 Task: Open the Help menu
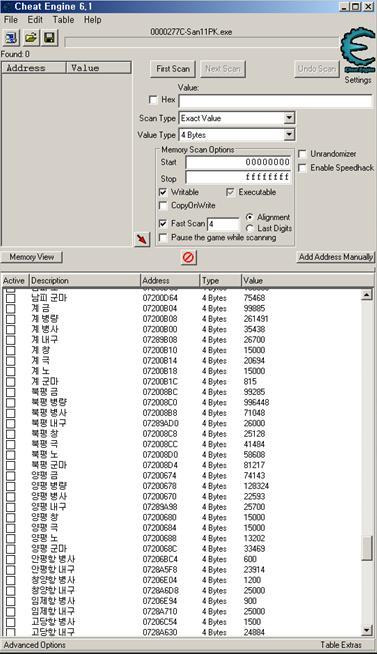[93, 20]
